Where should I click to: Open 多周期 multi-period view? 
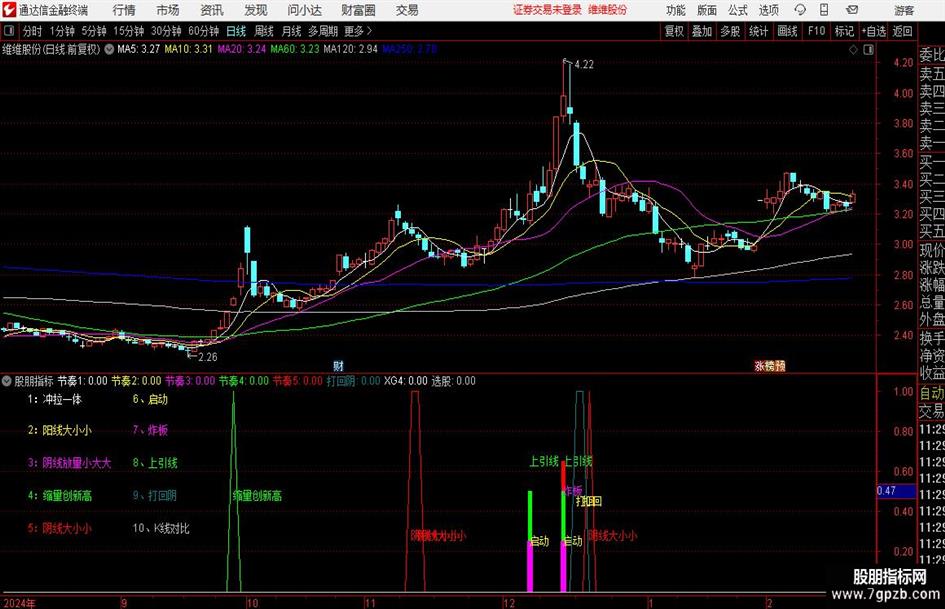tap(323, 31)
